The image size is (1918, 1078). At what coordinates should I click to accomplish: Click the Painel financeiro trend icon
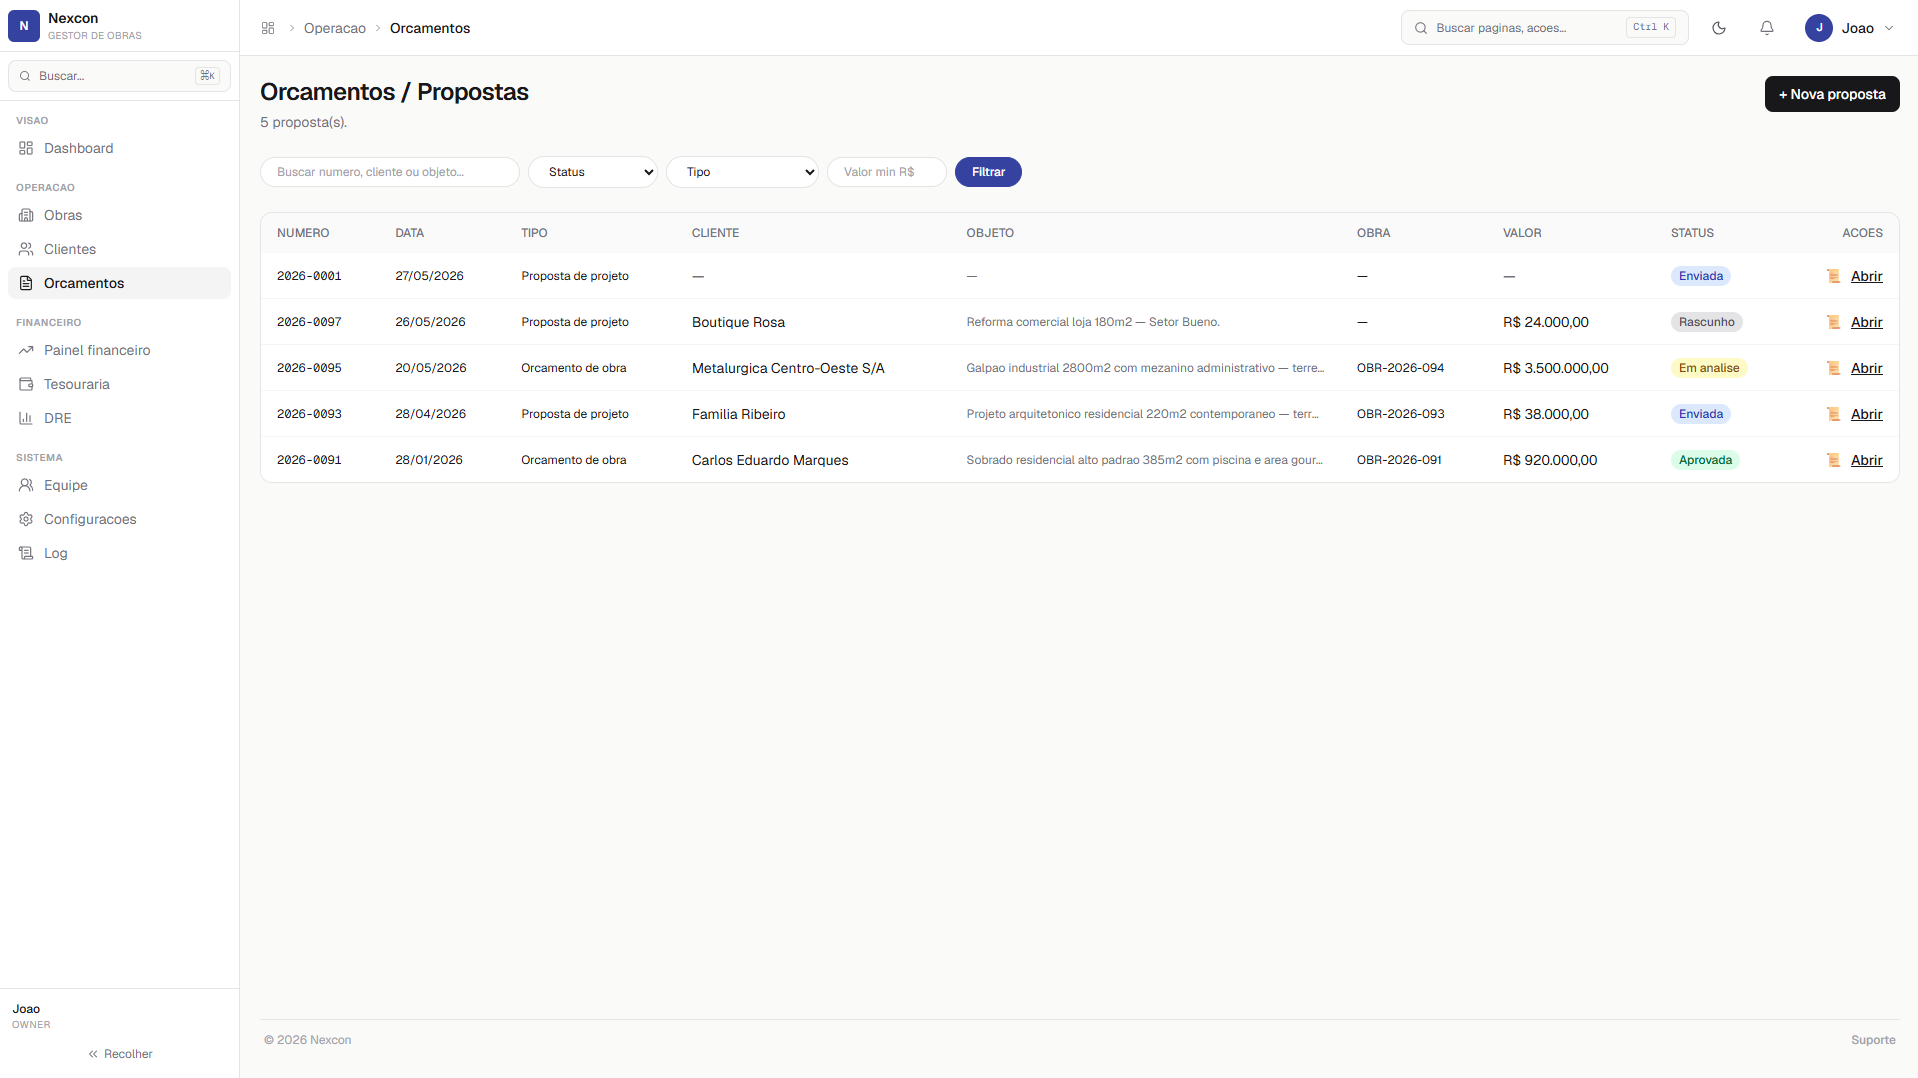point(26,350)
